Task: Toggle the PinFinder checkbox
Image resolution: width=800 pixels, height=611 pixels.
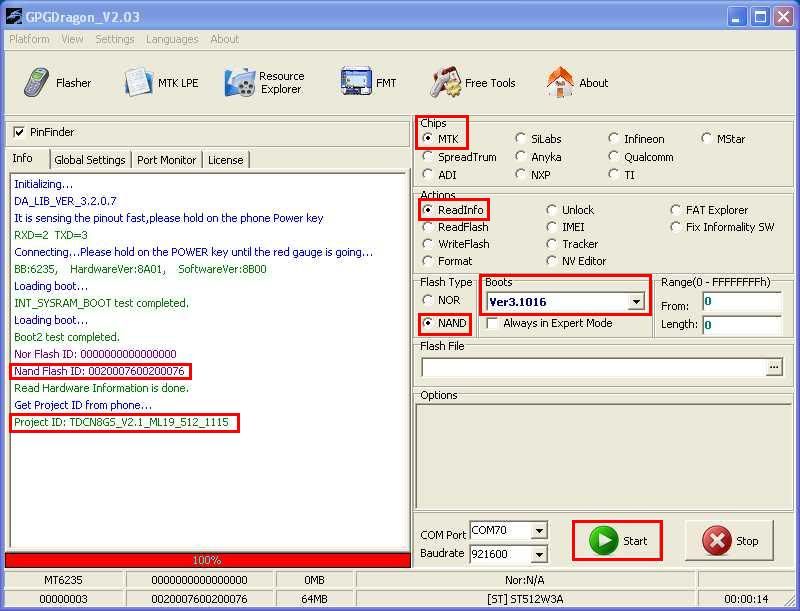Action: click(19, 132)
